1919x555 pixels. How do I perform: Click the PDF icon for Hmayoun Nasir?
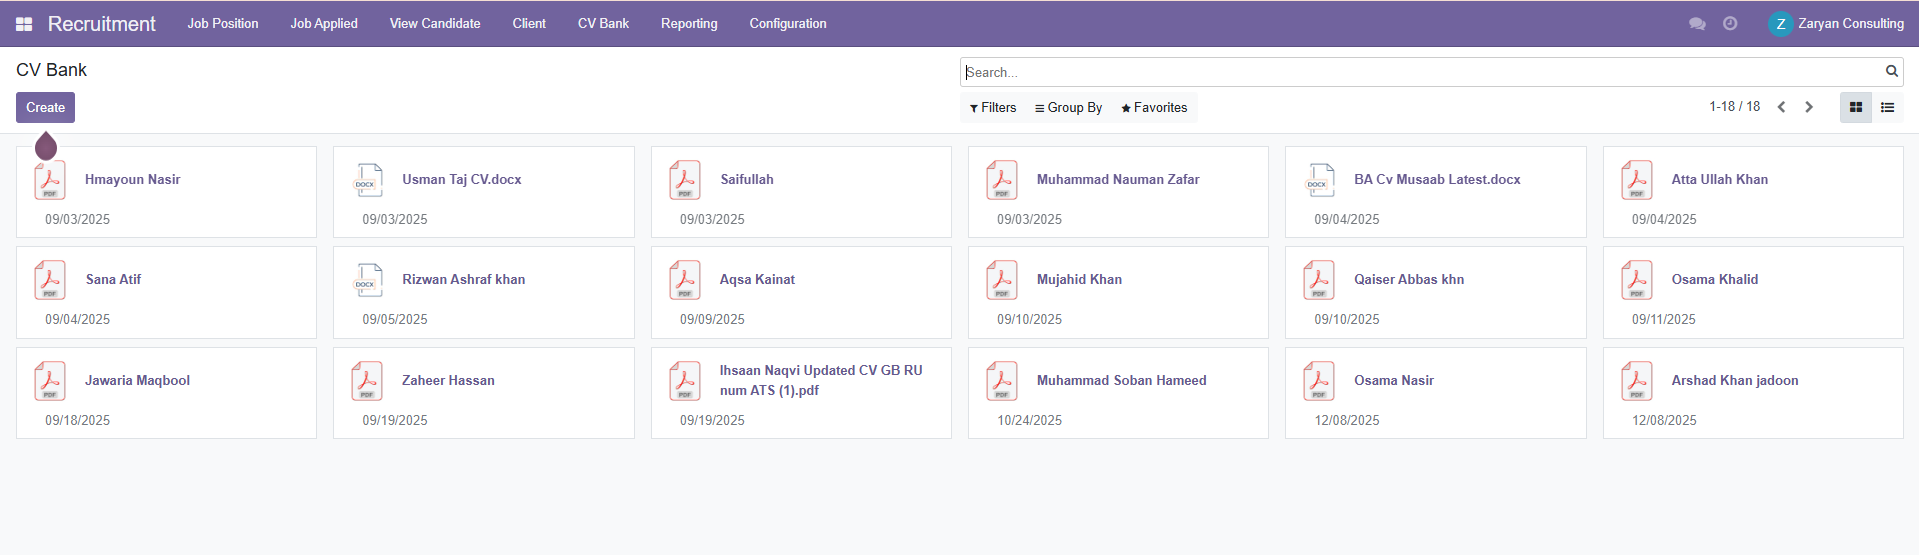[50, 181]
